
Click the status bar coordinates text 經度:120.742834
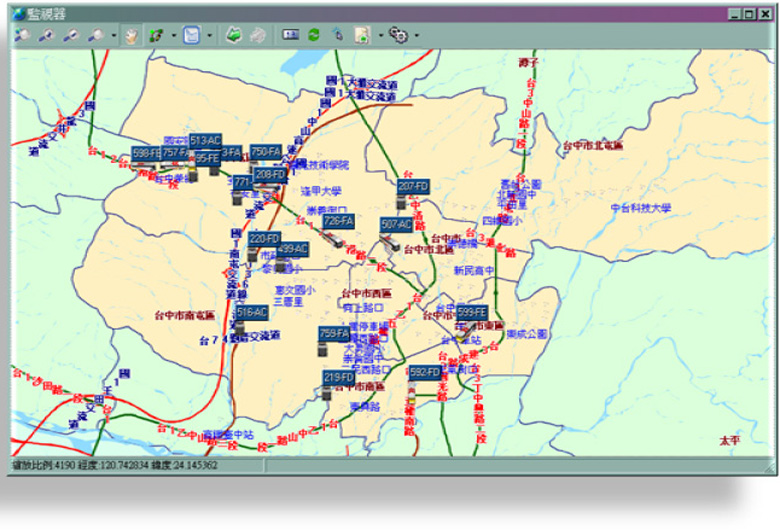[113, 466]
